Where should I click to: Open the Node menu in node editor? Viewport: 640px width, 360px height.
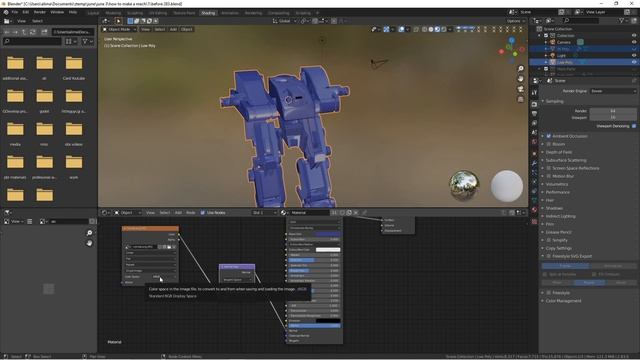pyautogui.click(x=191, y=213)
